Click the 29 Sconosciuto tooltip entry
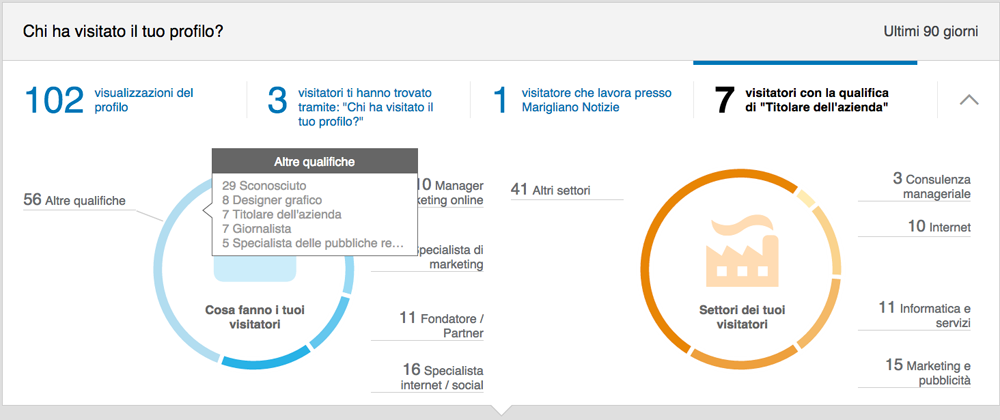The width and height of the screenshot is (1000, 420). click(x=265, y=186)
